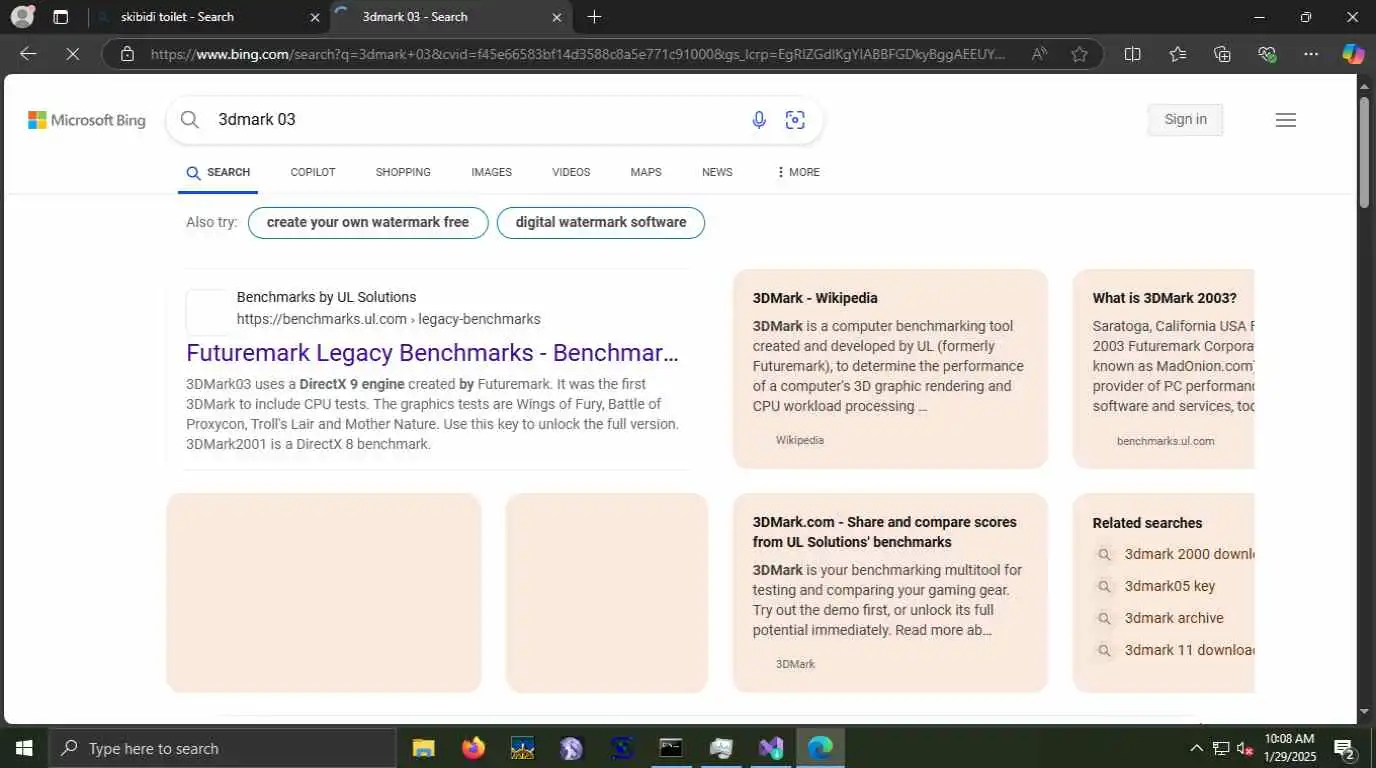Open Windows Start menu
The height and width of the screenshot is (768, 1376).
24,748
